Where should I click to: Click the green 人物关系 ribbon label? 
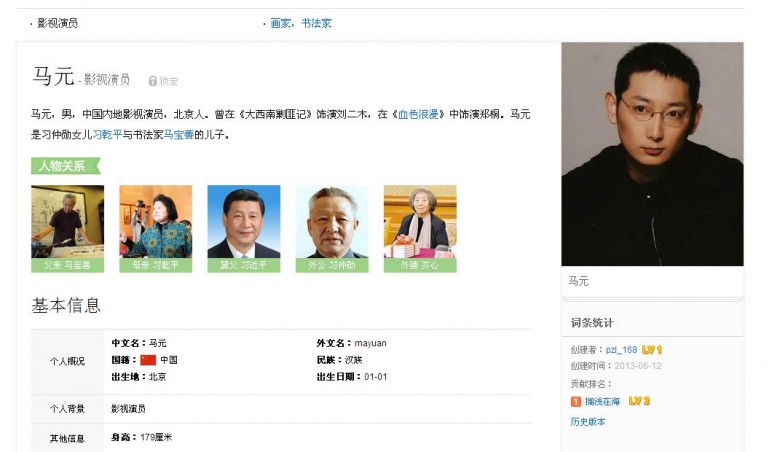(66, 166)
